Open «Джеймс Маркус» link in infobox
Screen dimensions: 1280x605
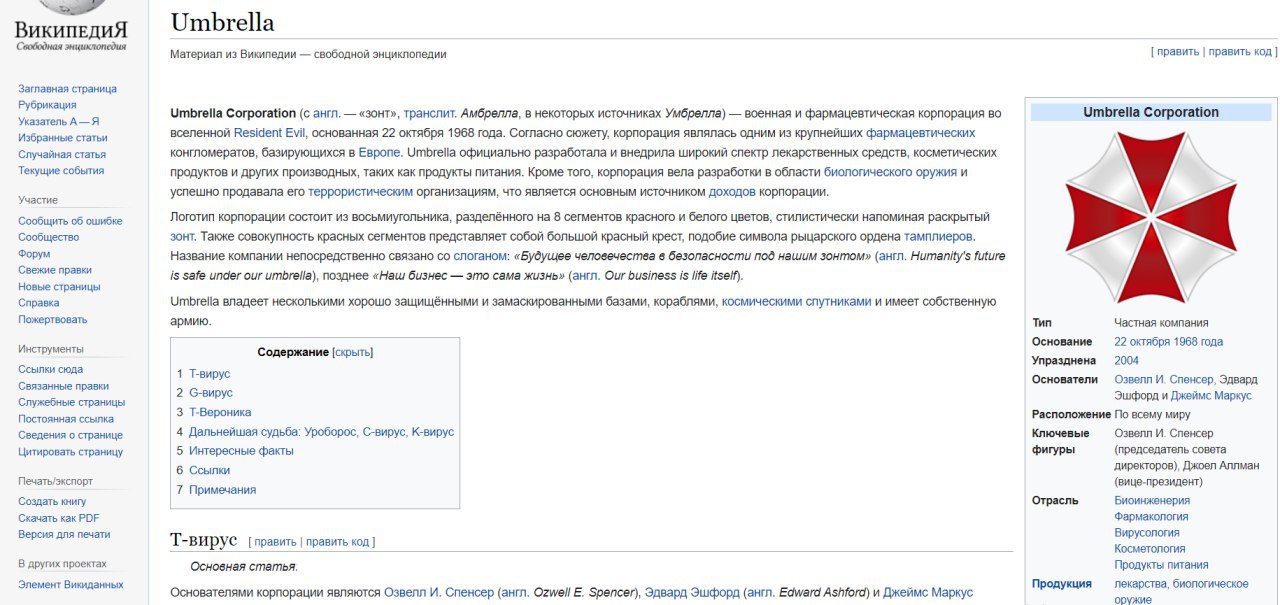tap(1210, 396)
